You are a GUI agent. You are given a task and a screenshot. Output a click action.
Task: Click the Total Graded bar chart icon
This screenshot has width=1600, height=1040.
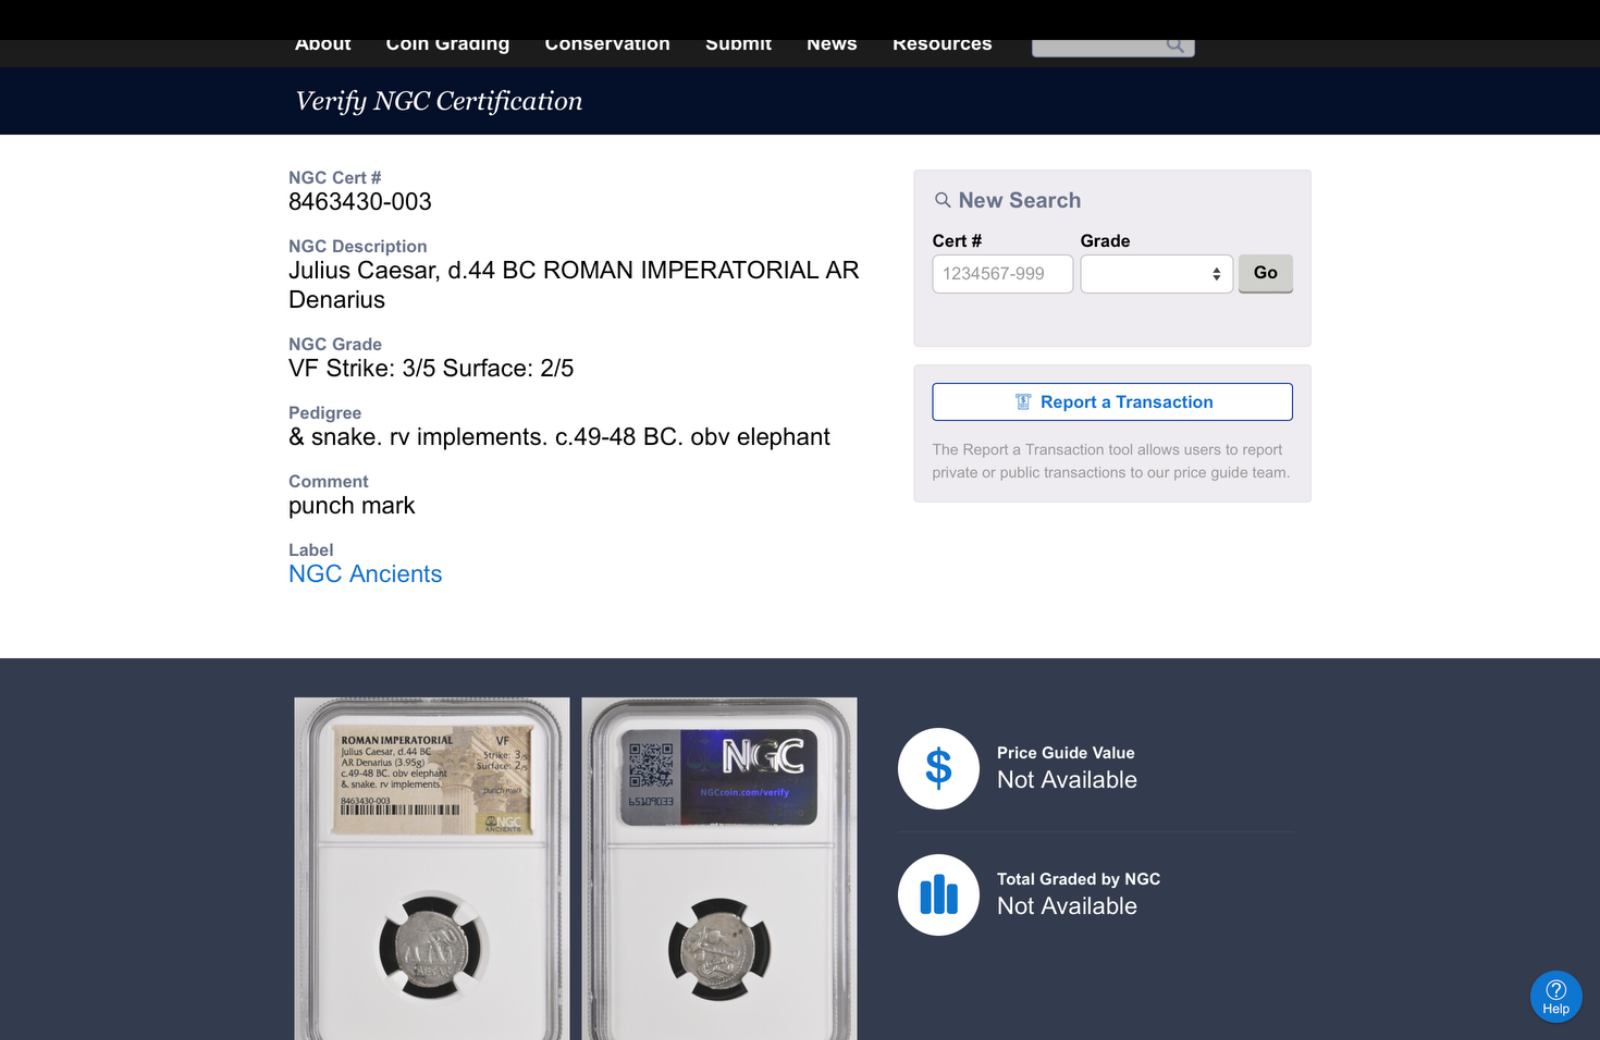coord(938,895)
